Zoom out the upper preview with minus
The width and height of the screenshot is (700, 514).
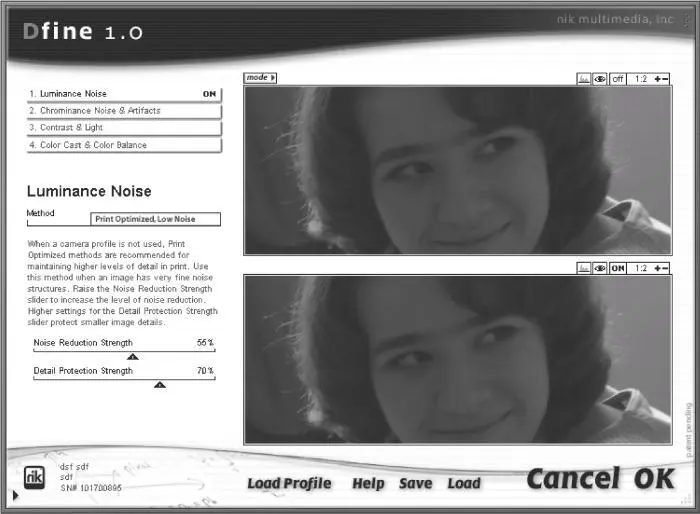pos(665,79)
